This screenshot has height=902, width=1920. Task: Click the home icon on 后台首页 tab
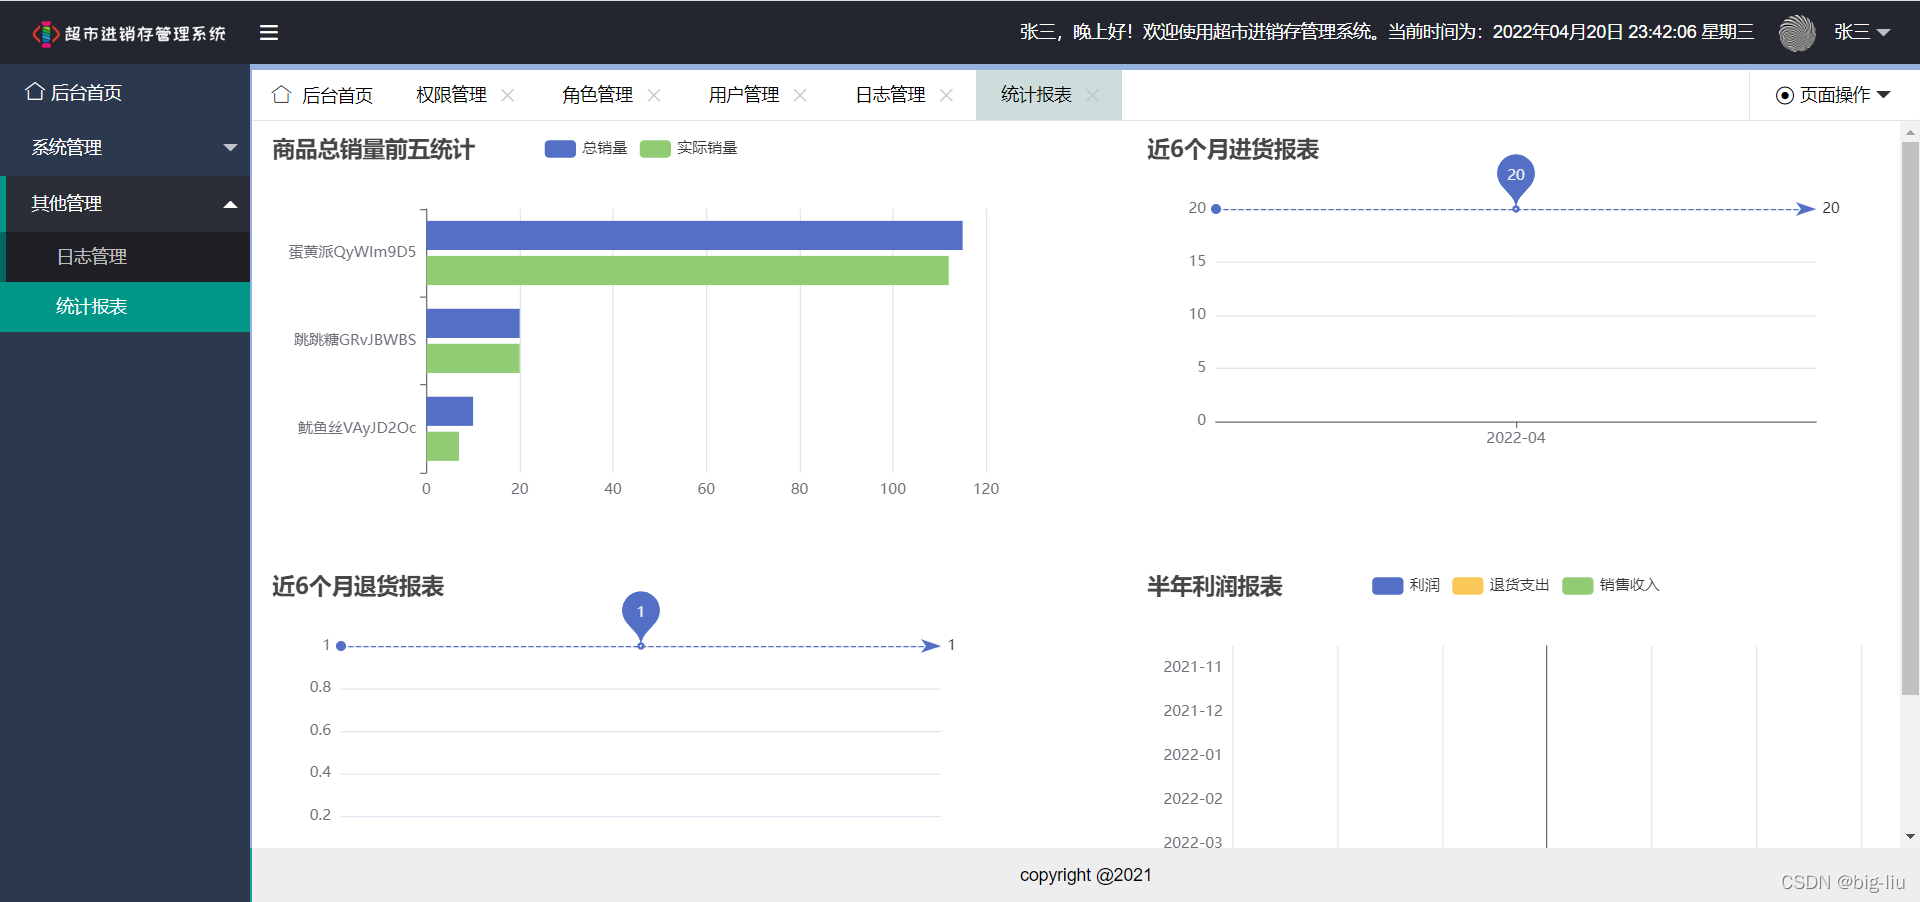tap(281, 94)
